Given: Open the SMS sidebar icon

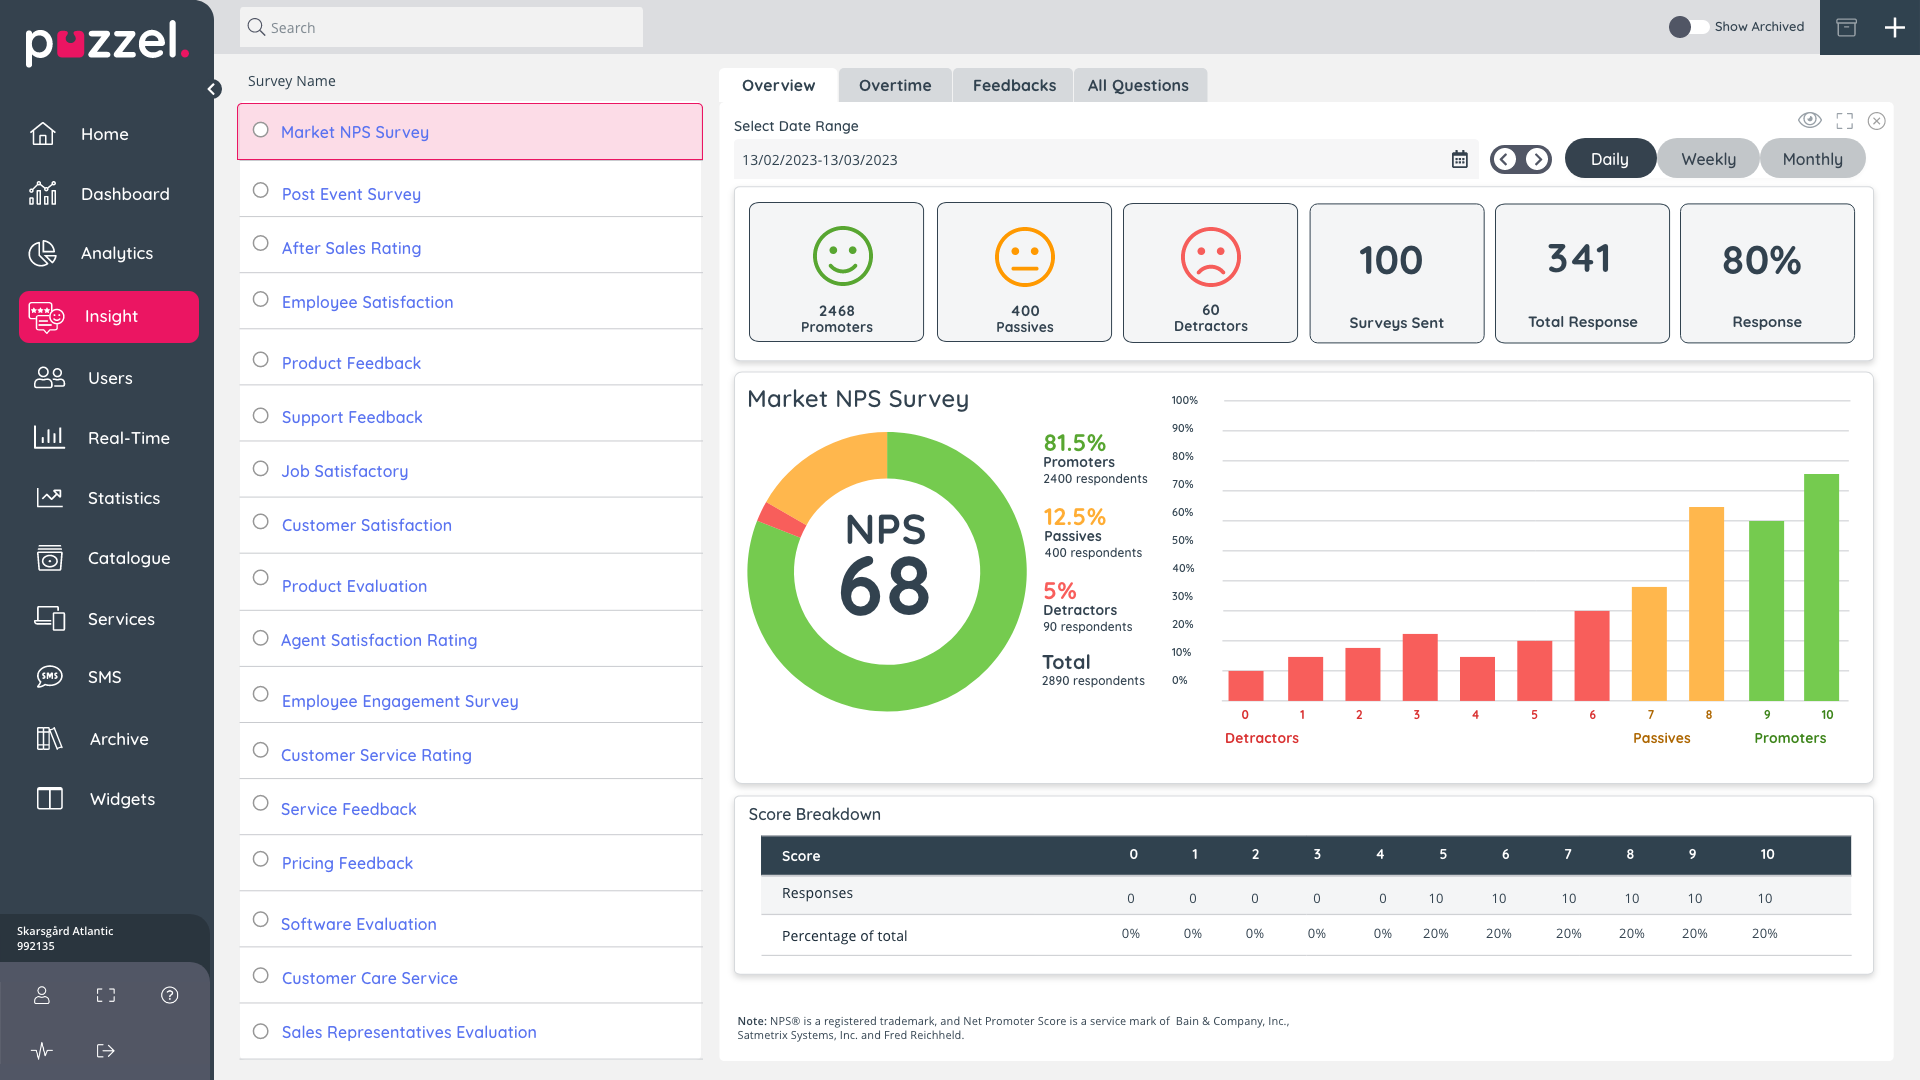Looking at the screenshot, I should click(x=49, y=677).
